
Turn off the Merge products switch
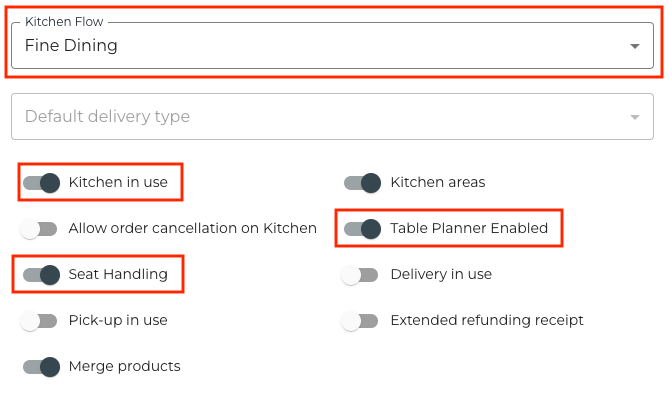point(41,367)
